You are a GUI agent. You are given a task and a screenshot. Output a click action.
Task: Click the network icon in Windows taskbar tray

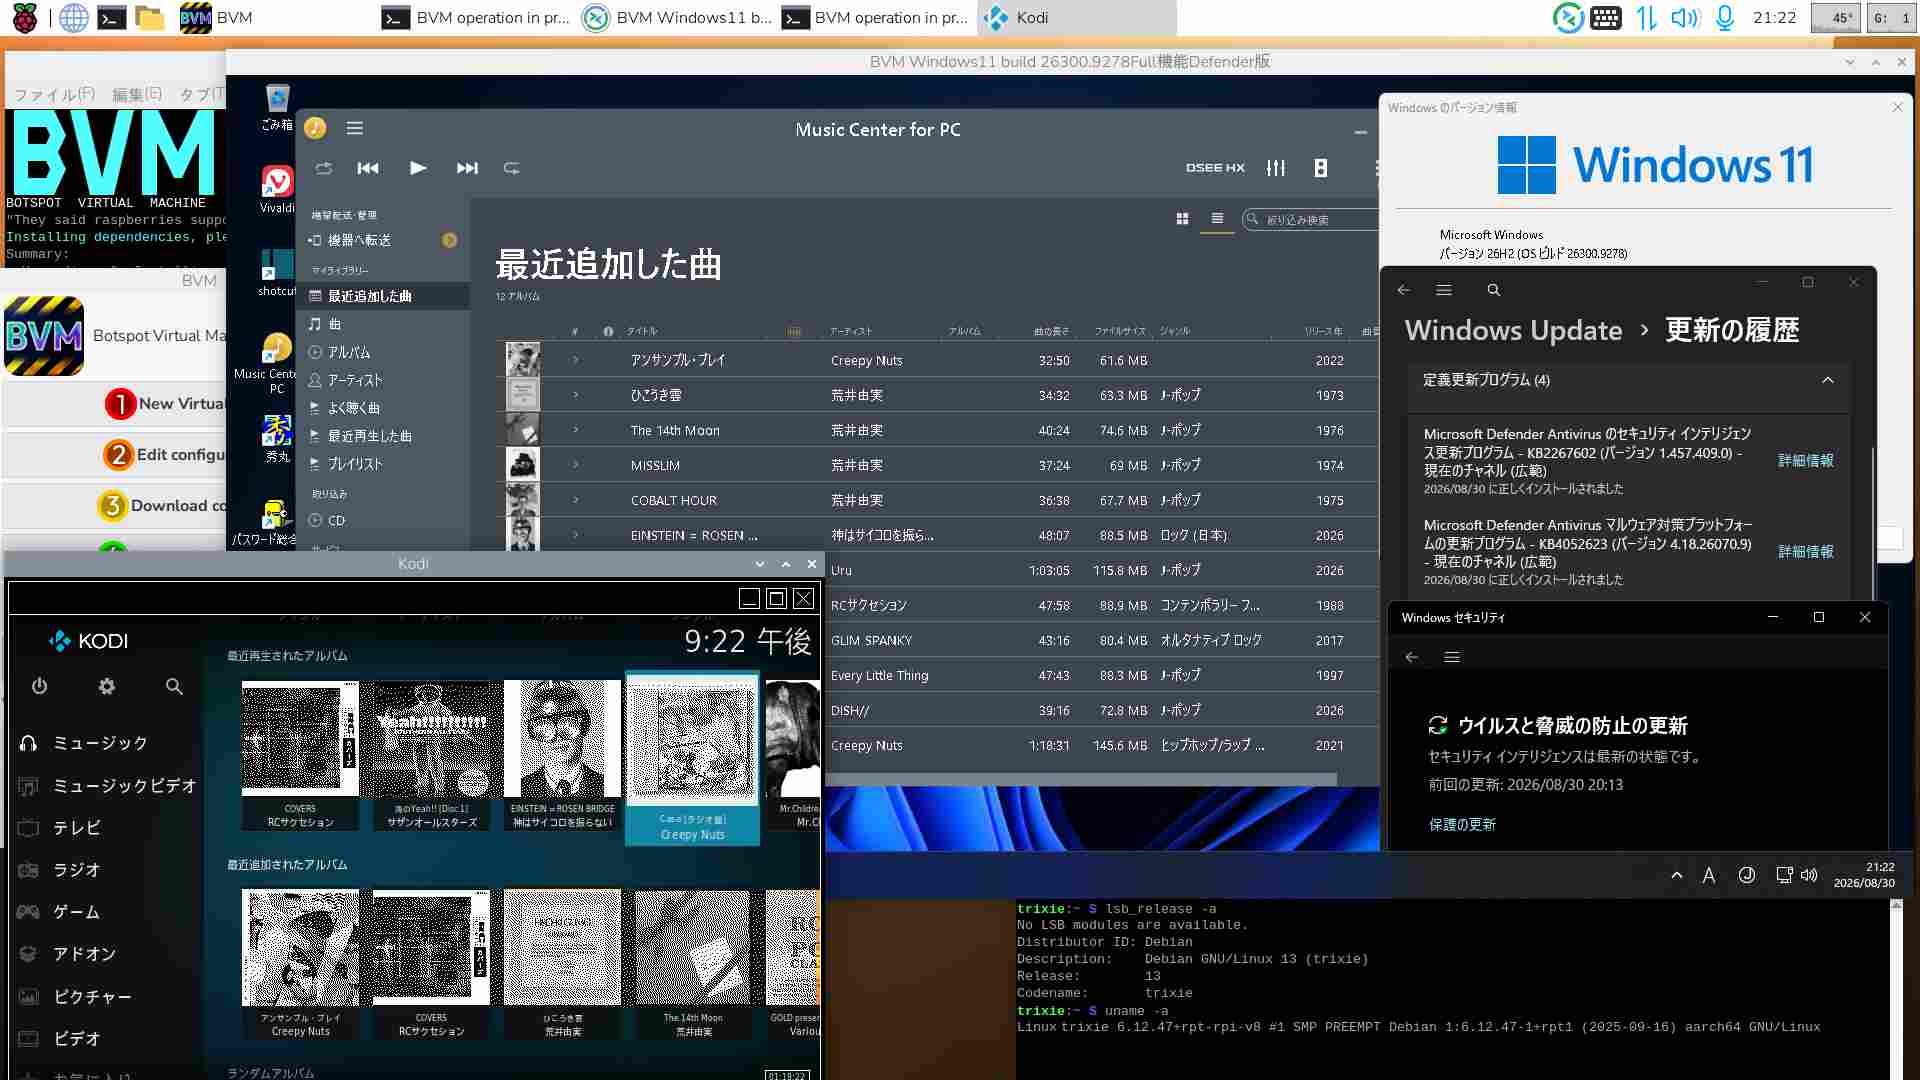pos(1784,875)
